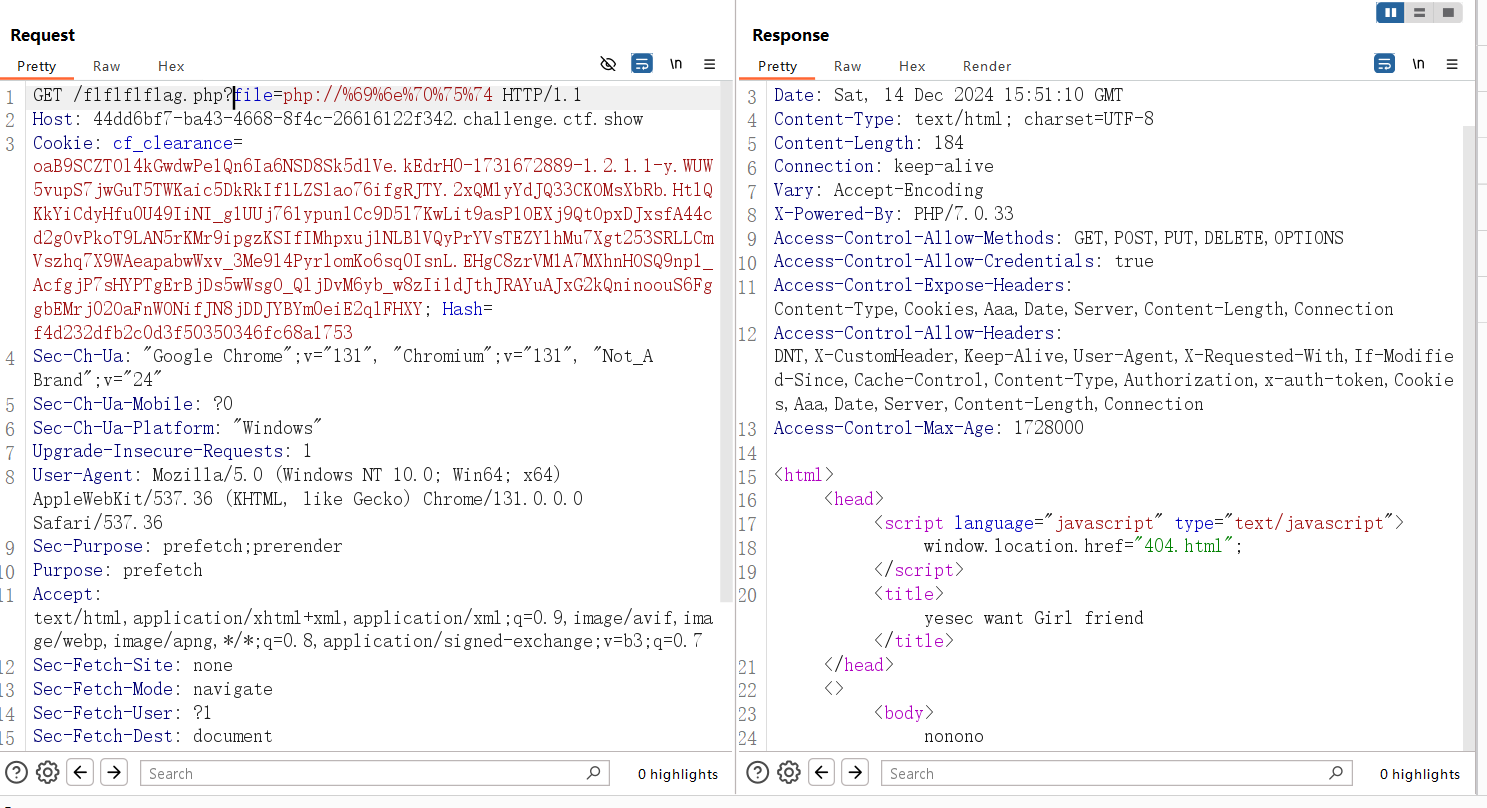This screenshot has width=1487, height=808.
Task: Open search settings gear under Request
Action: coord(47,772)
